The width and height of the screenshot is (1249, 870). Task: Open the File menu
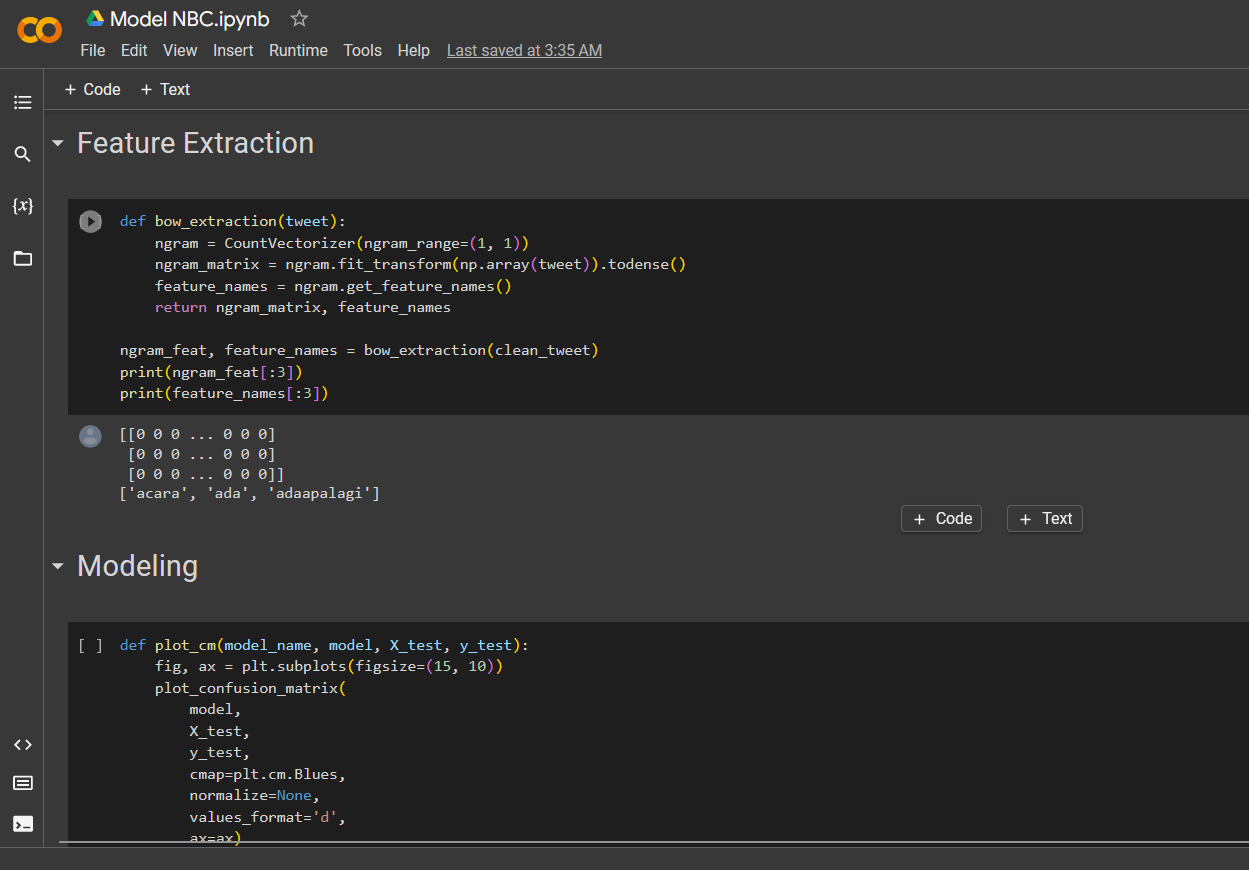coord(93,50)
